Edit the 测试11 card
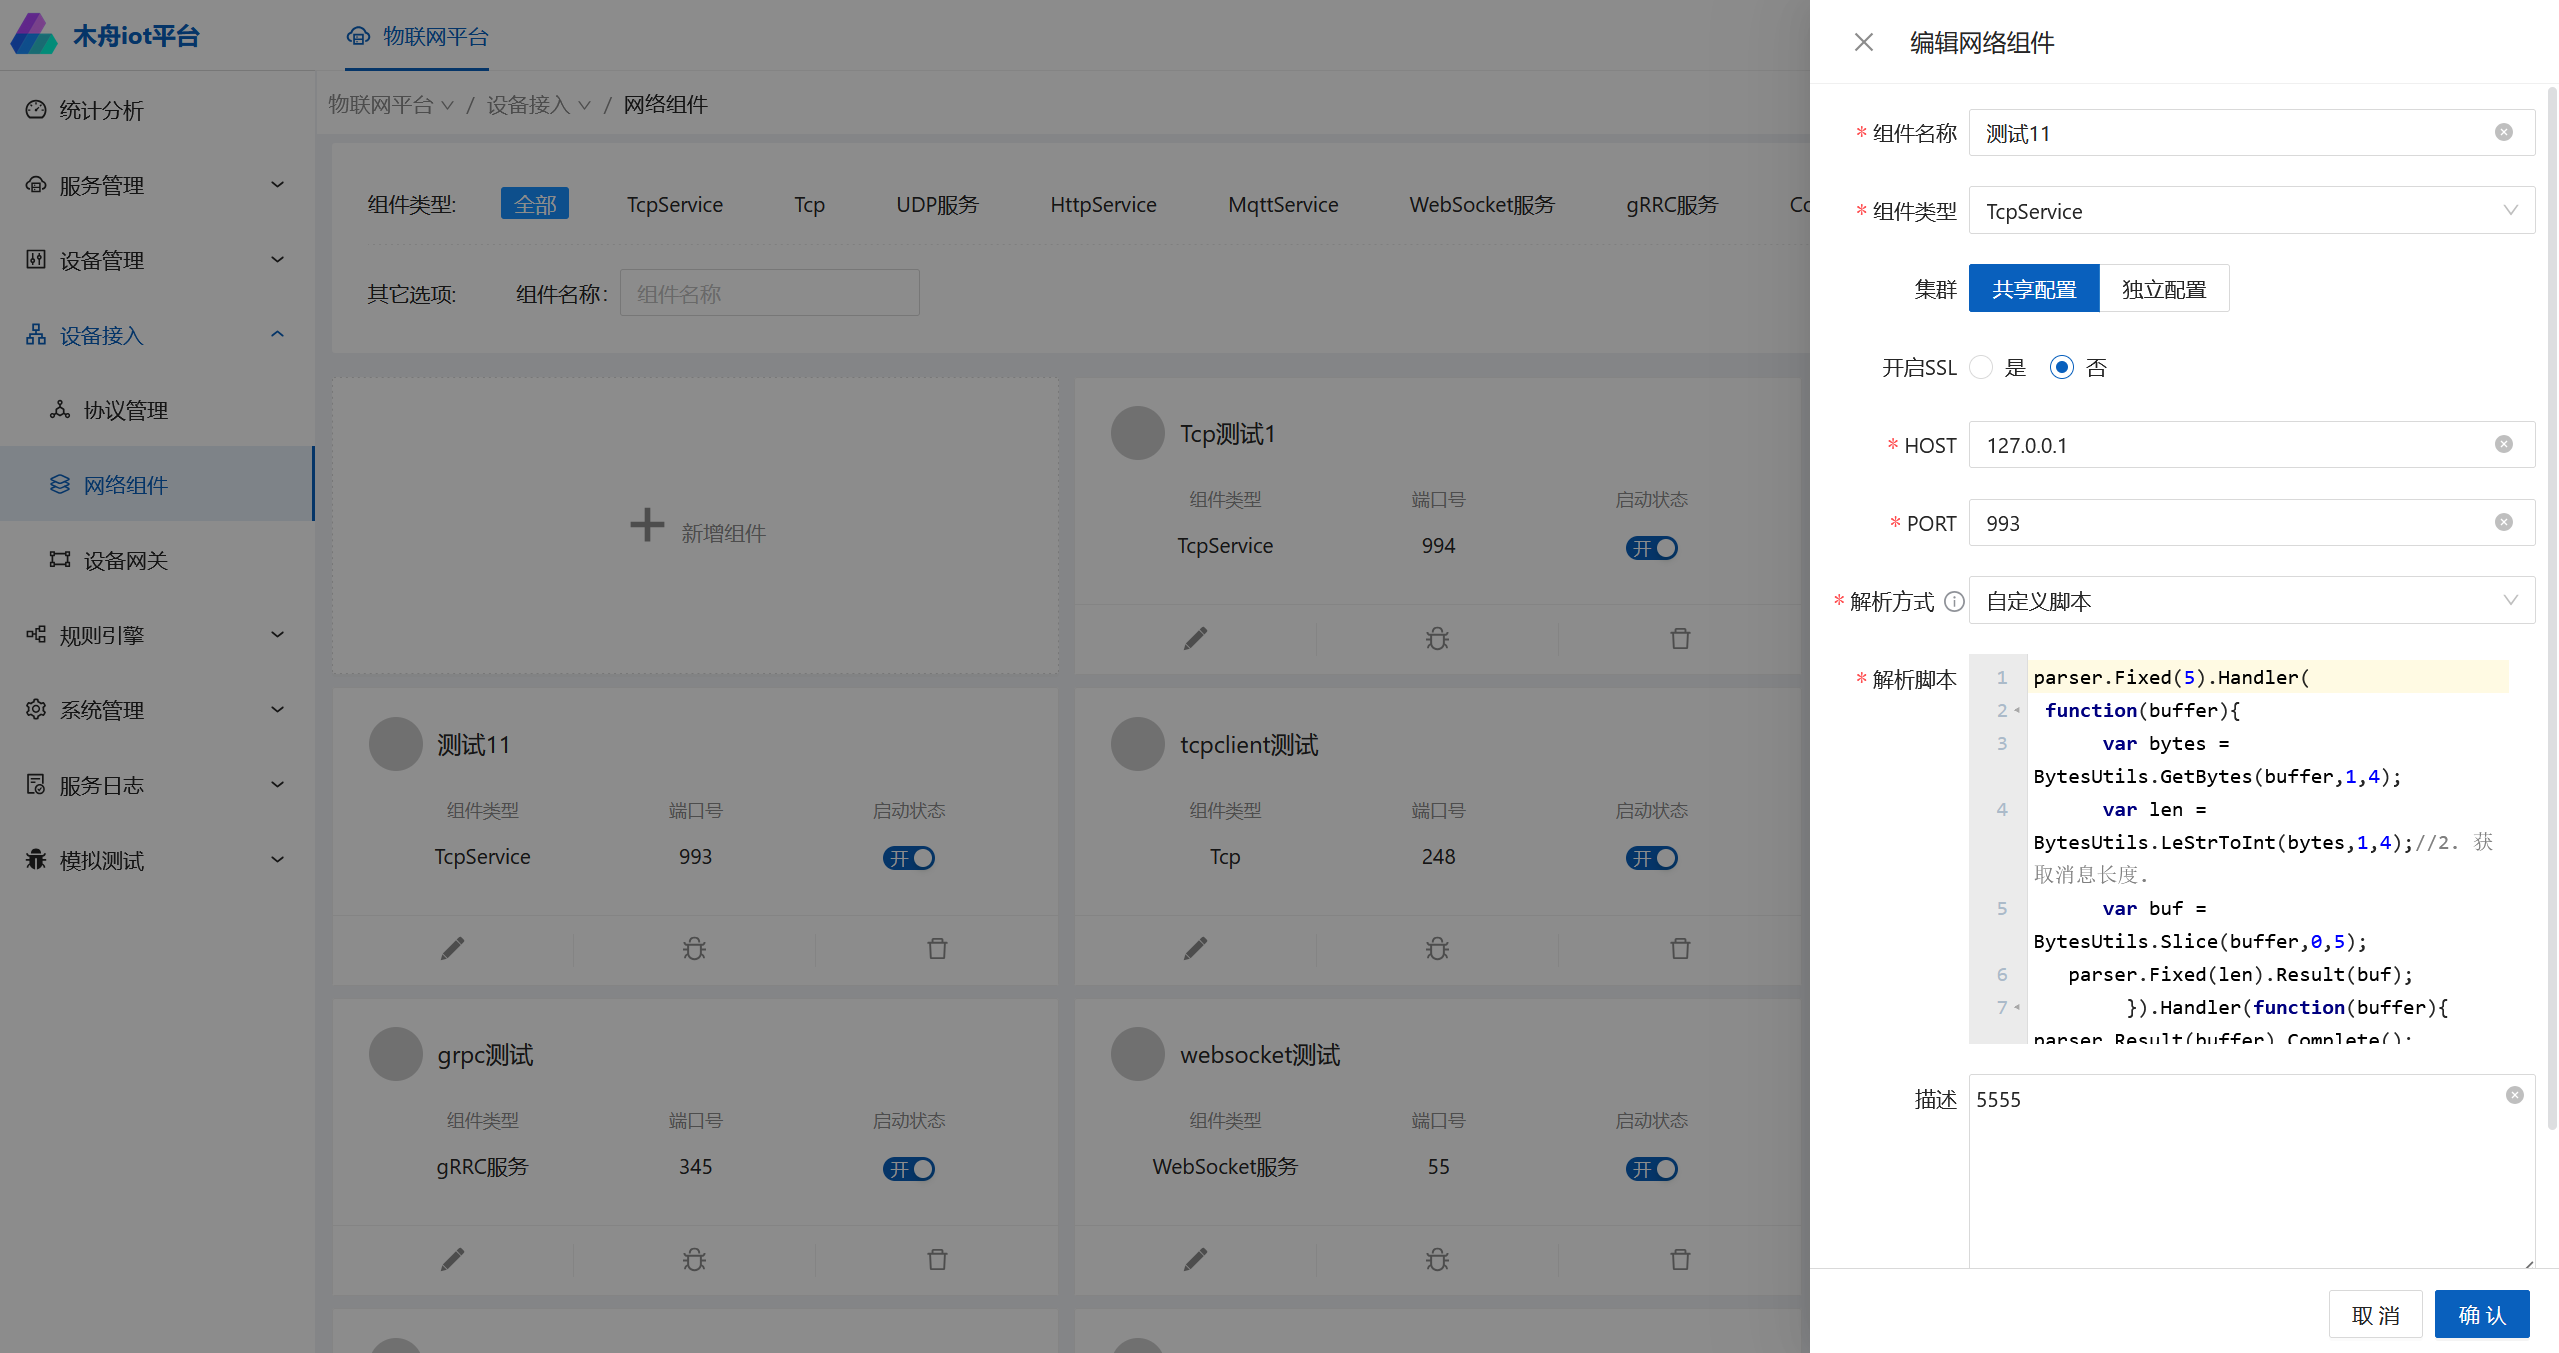 (x=452, y=948)
